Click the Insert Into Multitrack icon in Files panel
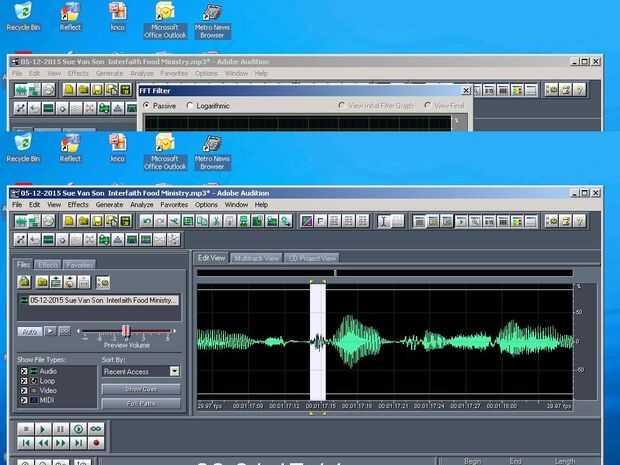This screenshot has width=620, height=465. tap(56, 282)
